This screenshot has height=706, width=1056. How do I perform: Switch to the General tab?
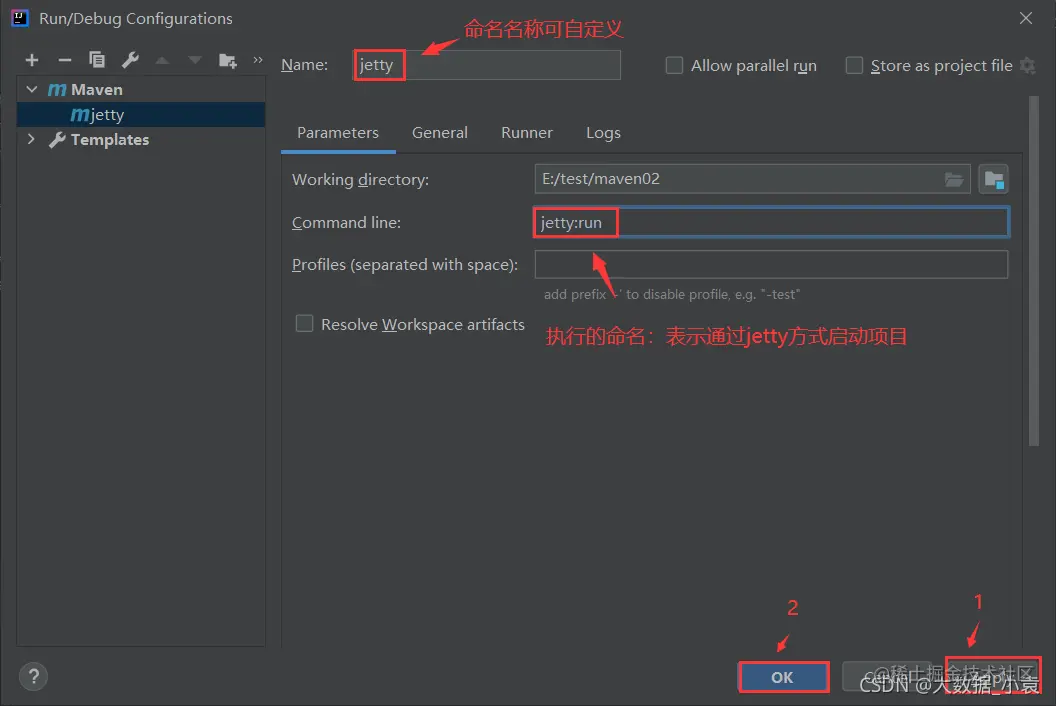tap(440, 133)
